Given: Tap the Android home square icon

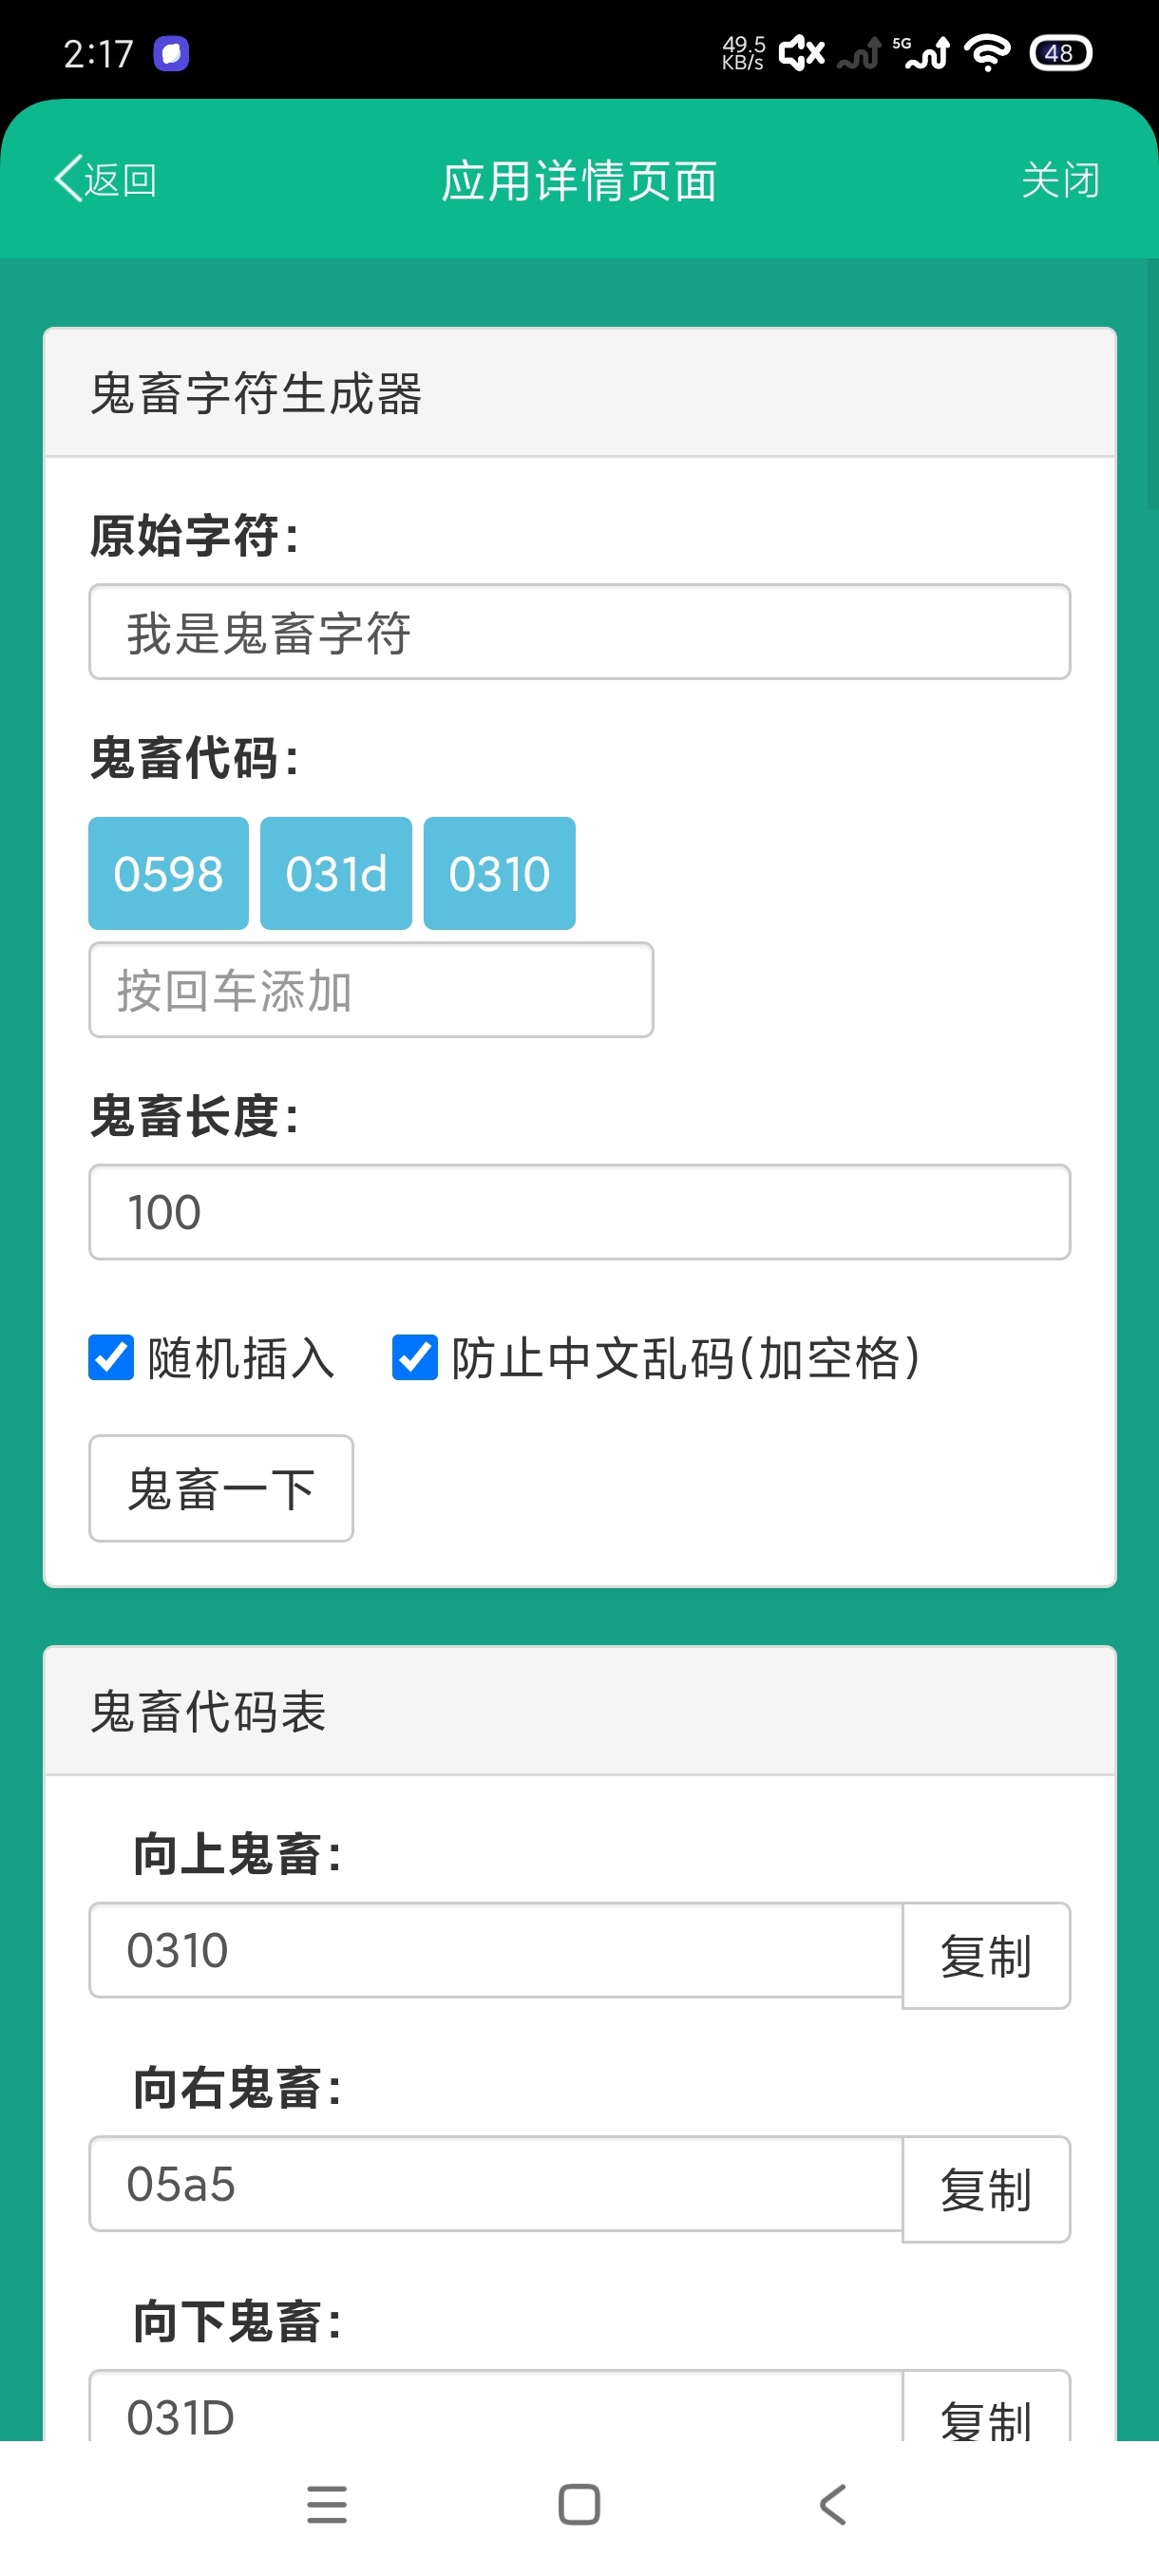Looking at the screenshot, I should click(x=579, y=2504).
